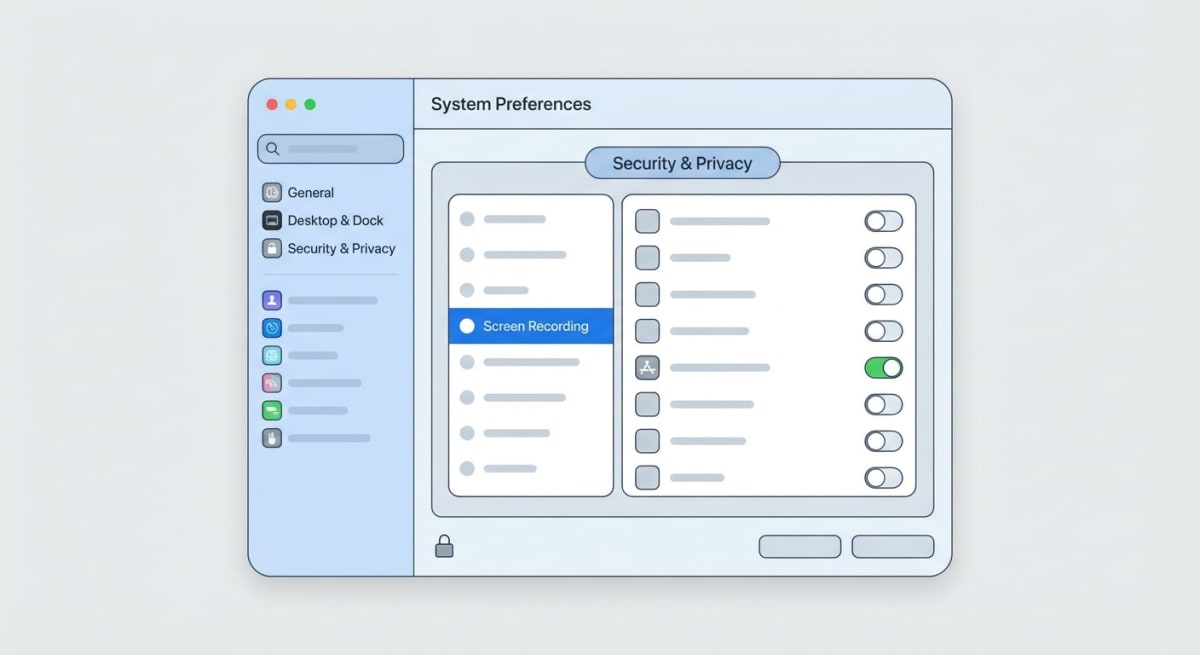Switch to the Security & Privacy tab
1200x655 pixels.
point(682,163)
